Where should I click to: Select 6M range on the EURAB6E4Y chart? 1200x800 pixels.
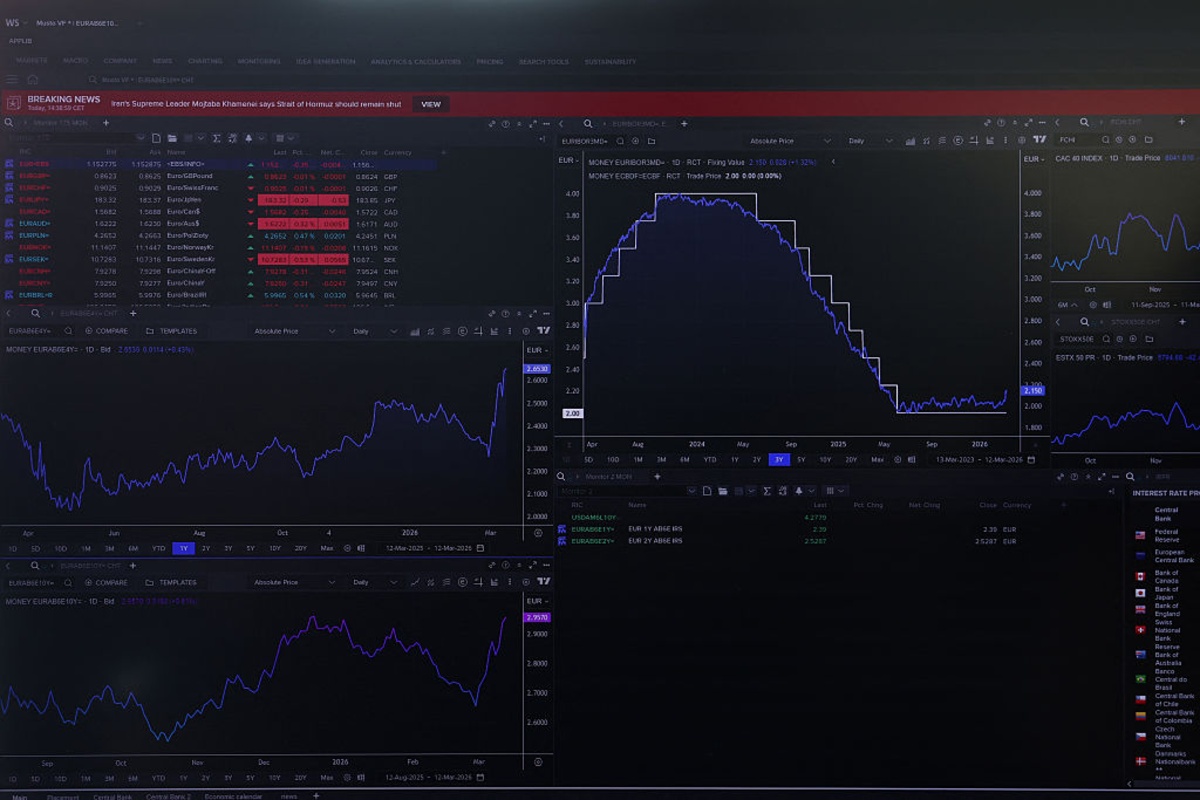[133, 548]
